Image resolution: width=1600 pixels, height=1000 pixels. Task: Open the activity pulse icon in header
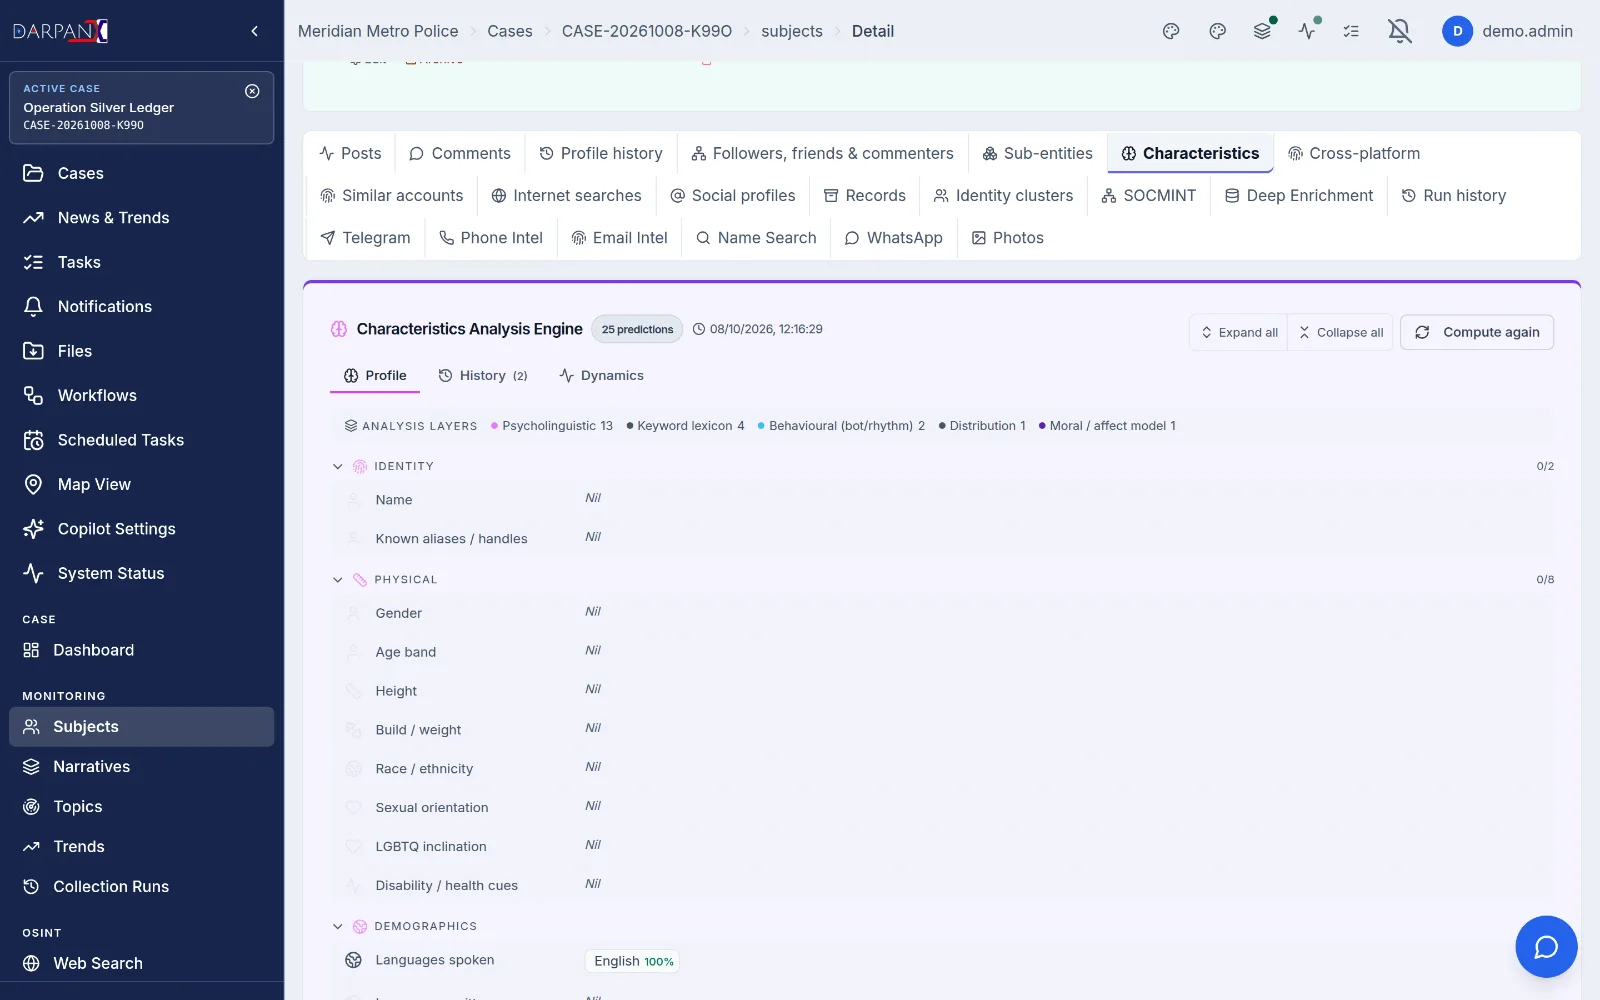coord(1307,31)
